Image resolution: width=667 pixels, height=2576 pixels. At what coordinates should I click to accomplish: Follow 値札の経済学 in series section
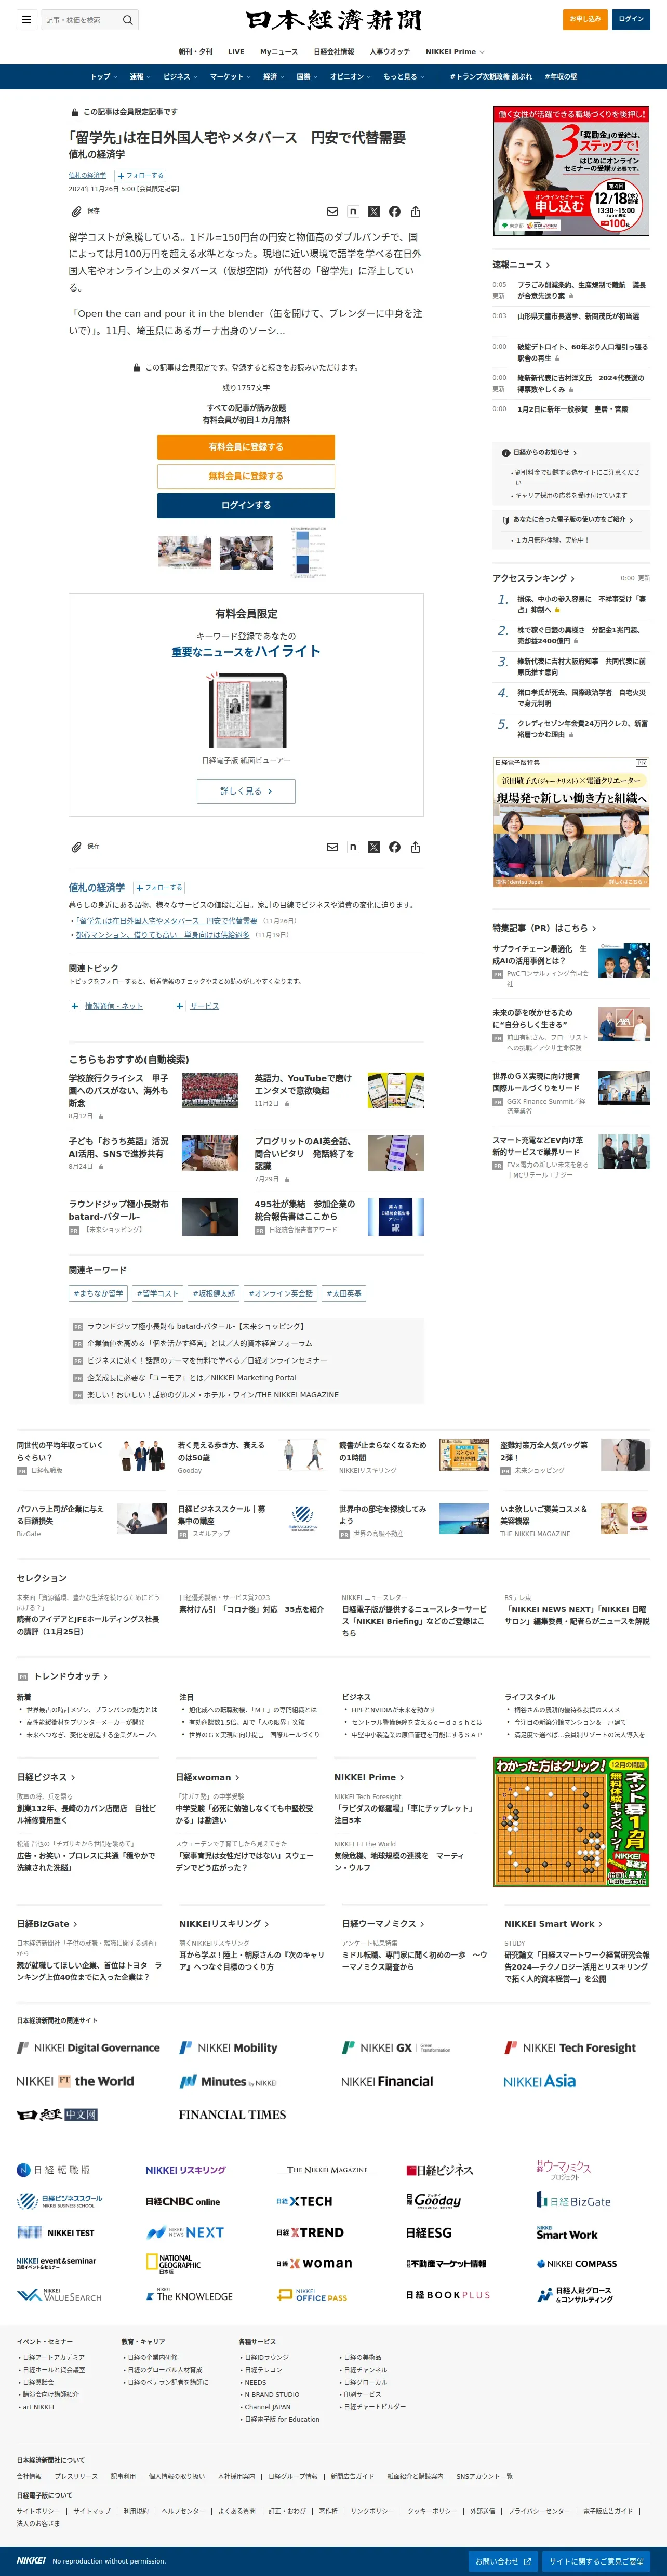coord(159,887)
